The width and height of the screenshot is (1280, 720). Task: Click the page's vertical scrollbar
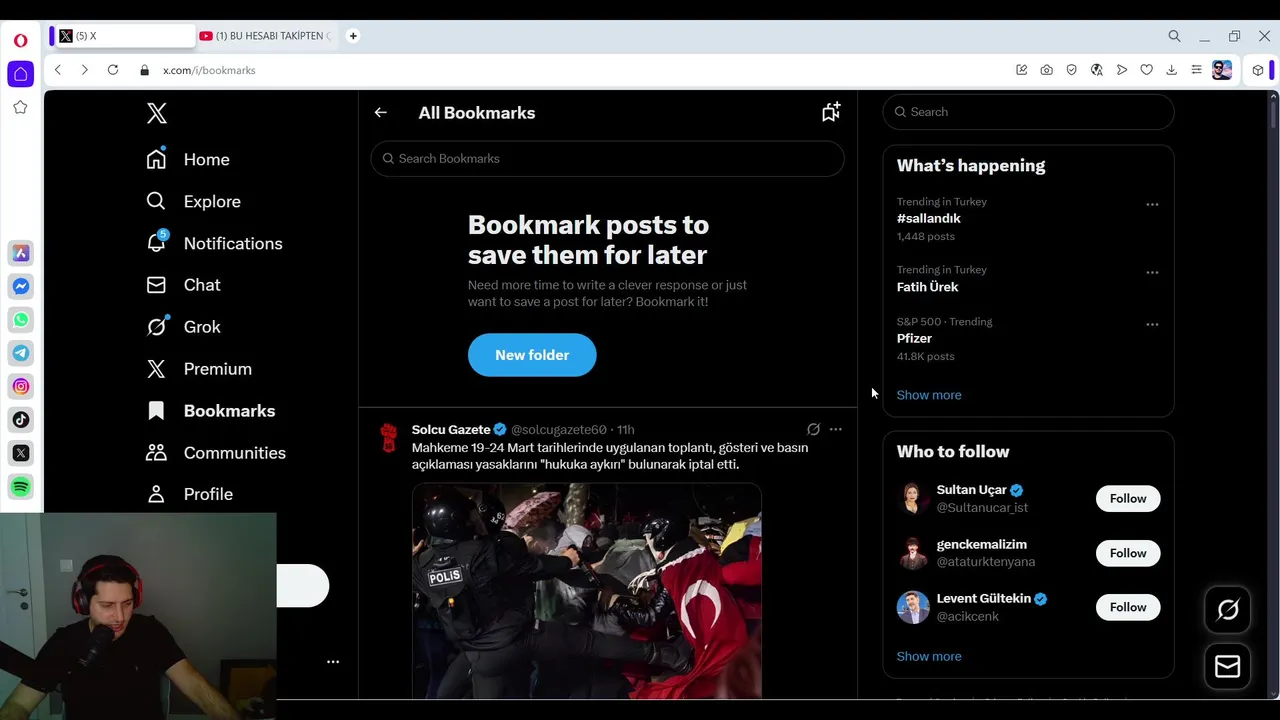(x=1273, y=300)
